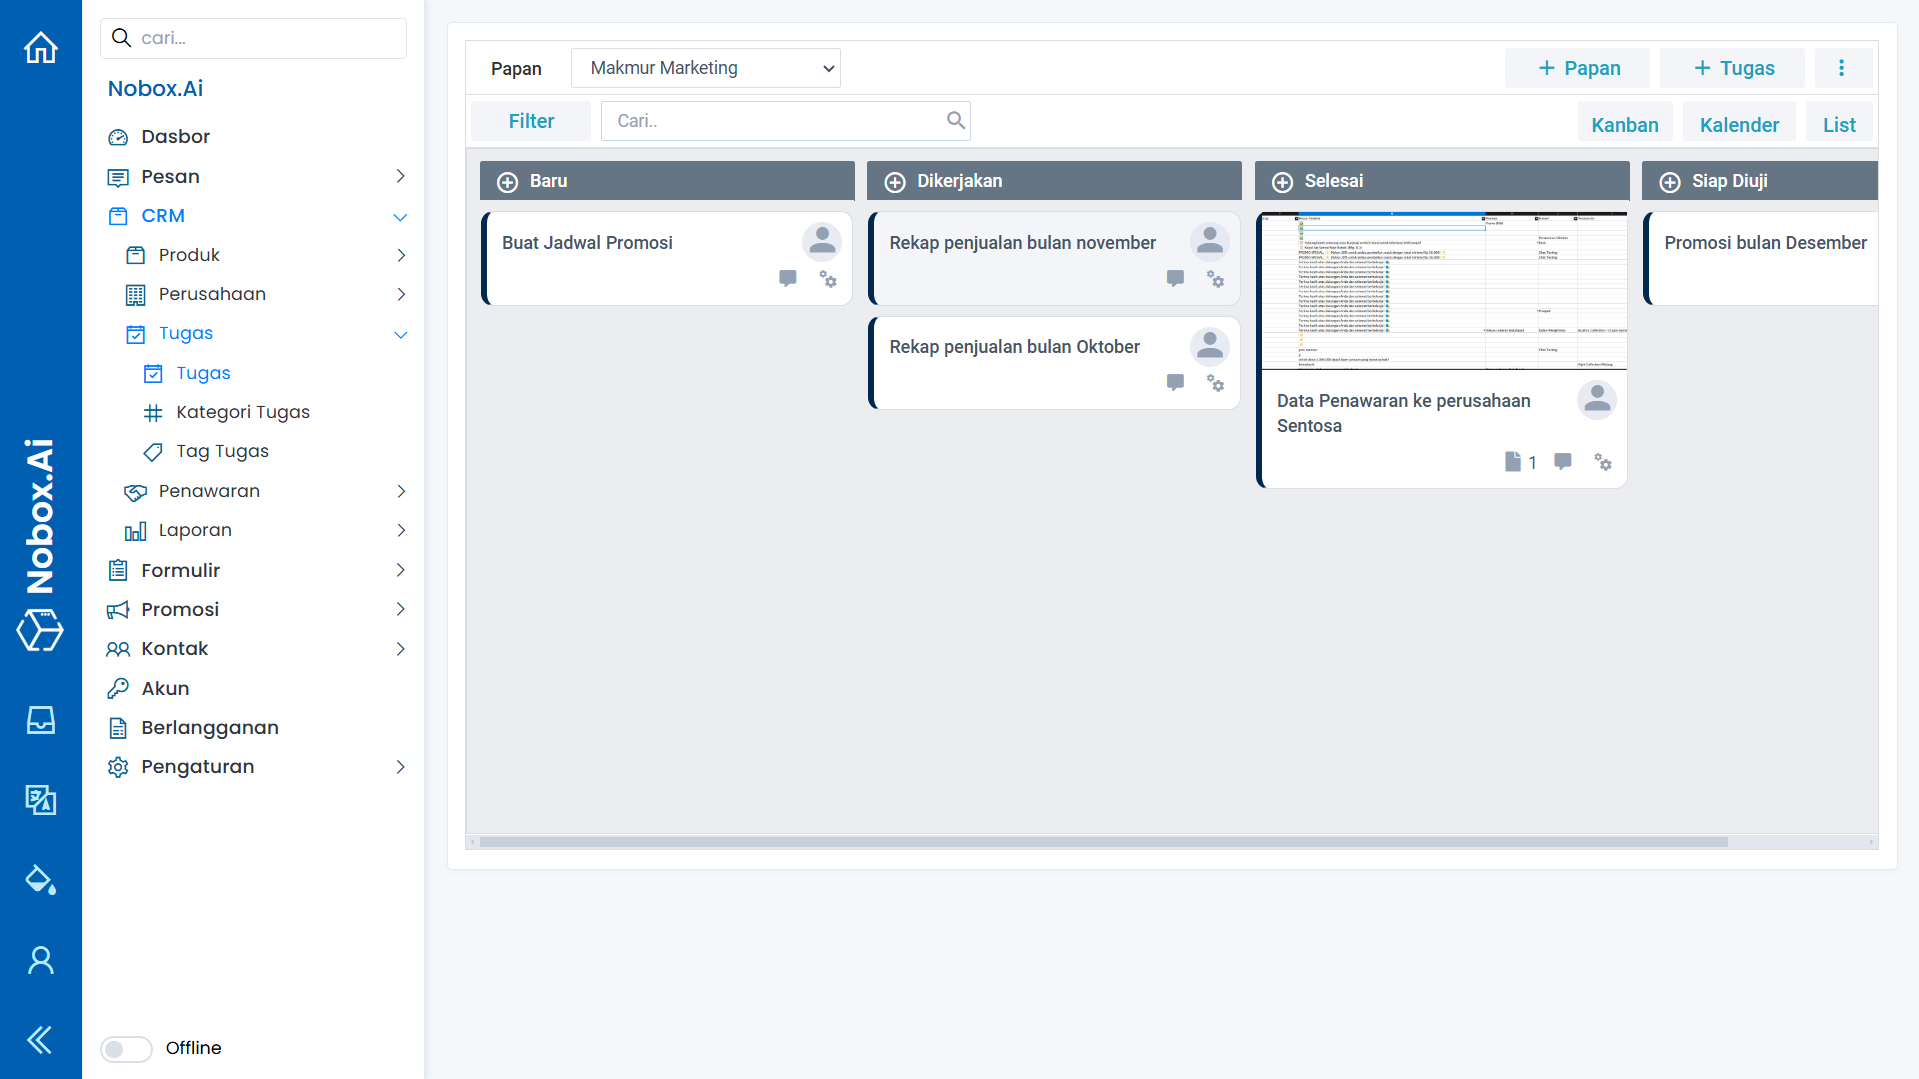Collapse the sidebar with the double-arrow icon

[41, 1040]
